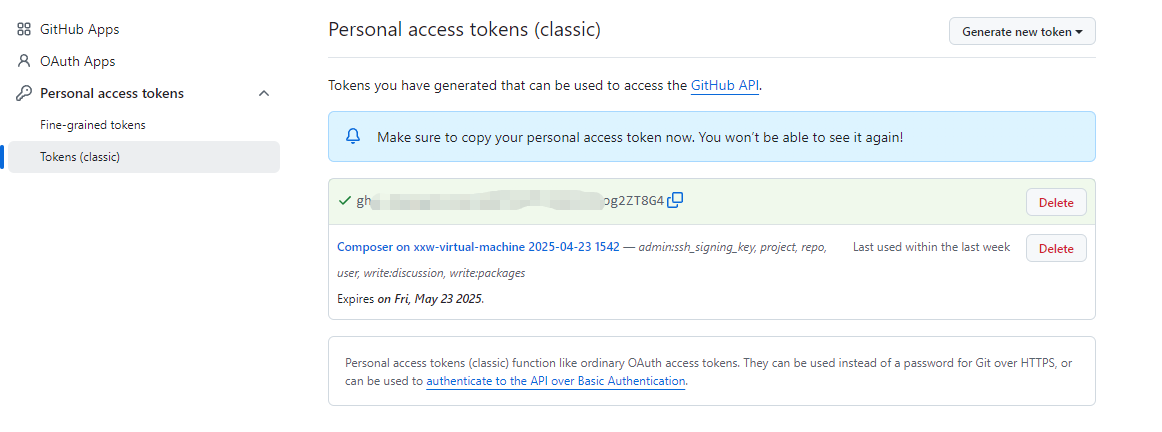The image size is (1162, 432).
Task: Click the green checkmark next to token
Action: tap(344, 201)
